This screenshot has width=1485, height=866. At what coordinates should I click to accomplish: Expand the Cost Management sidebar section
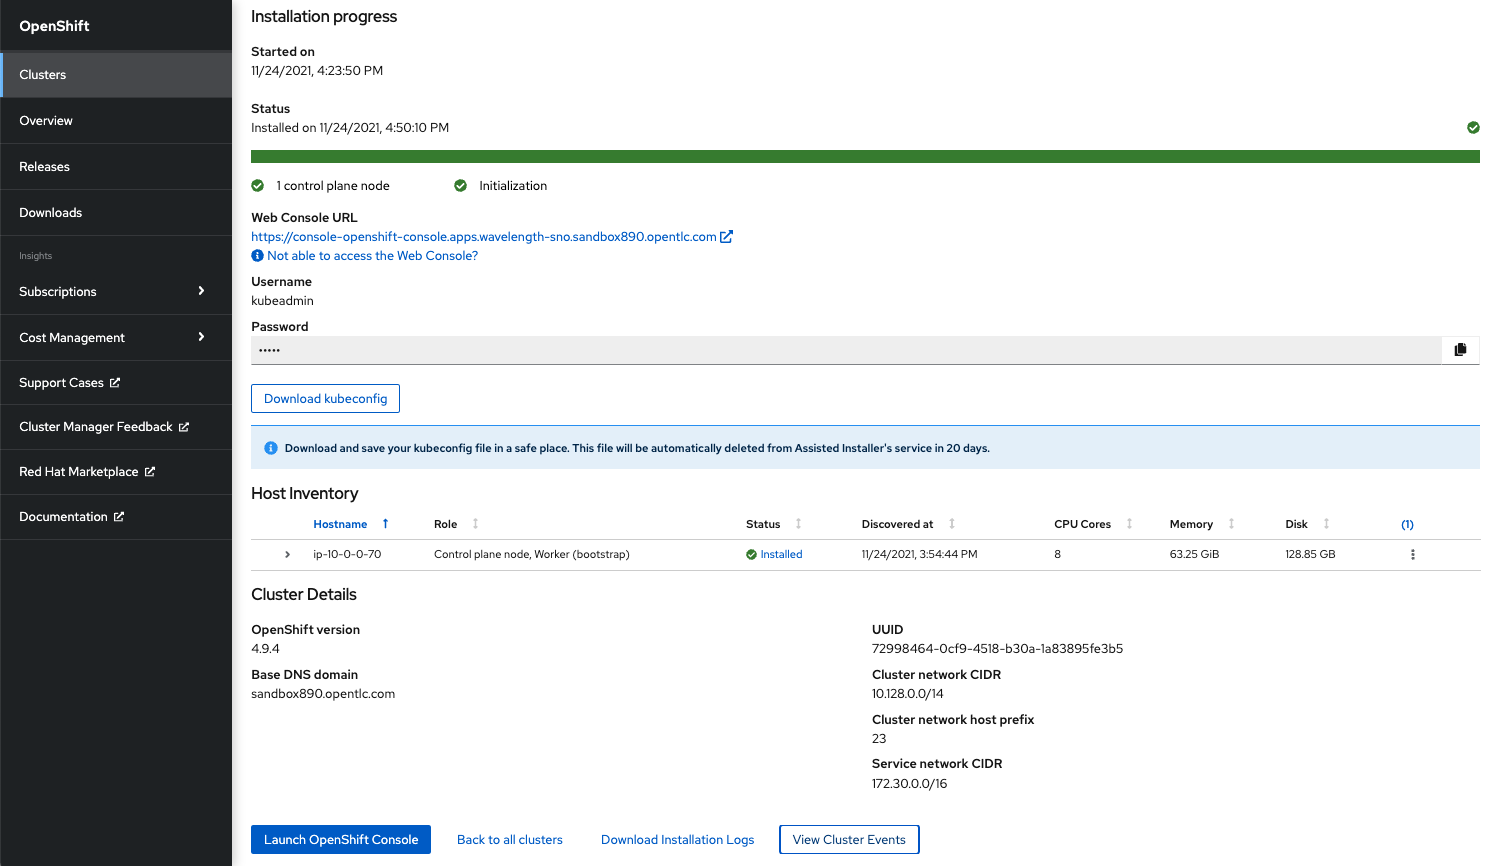tap(201, 337)
